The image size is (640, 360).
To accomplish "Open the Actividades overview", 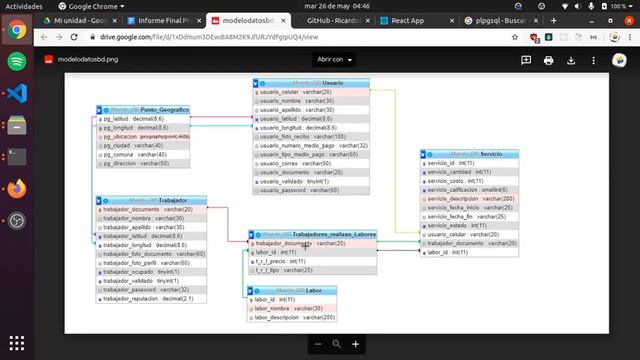I will point(24,6).
